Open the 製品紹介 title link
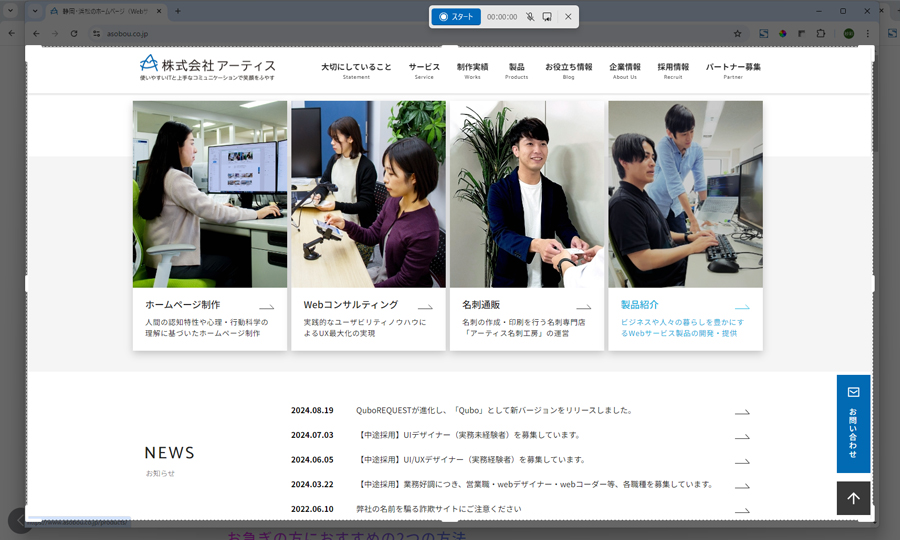 [x=639, y=305]
